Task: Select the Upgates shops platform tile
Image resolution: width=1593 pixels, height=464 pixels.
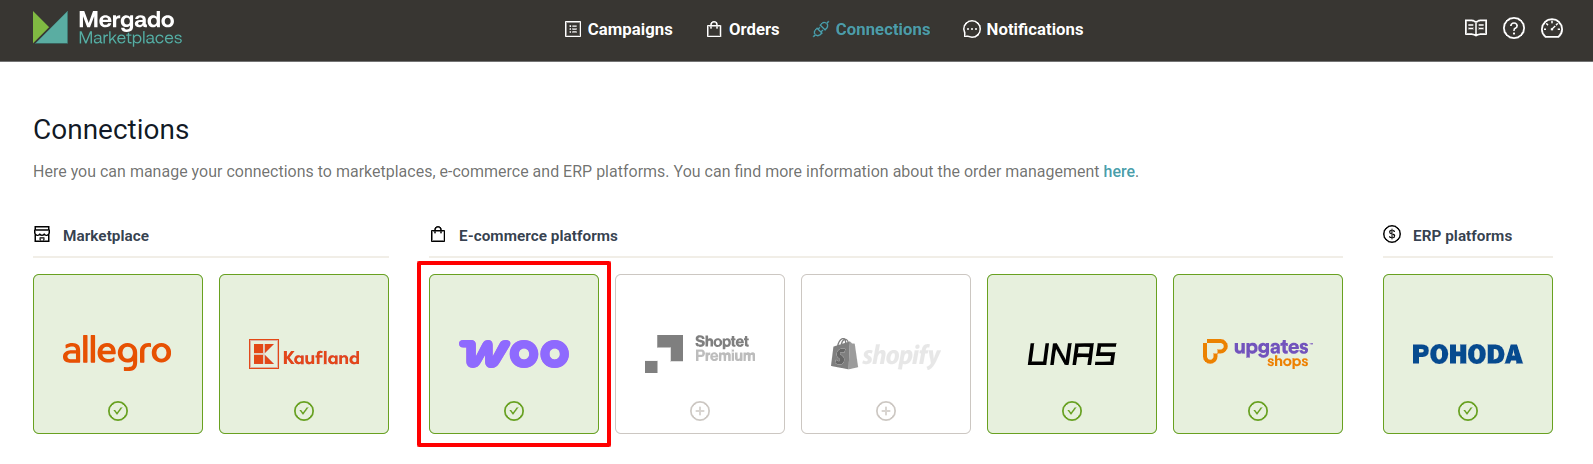Action: click(x=1258, y=351)
